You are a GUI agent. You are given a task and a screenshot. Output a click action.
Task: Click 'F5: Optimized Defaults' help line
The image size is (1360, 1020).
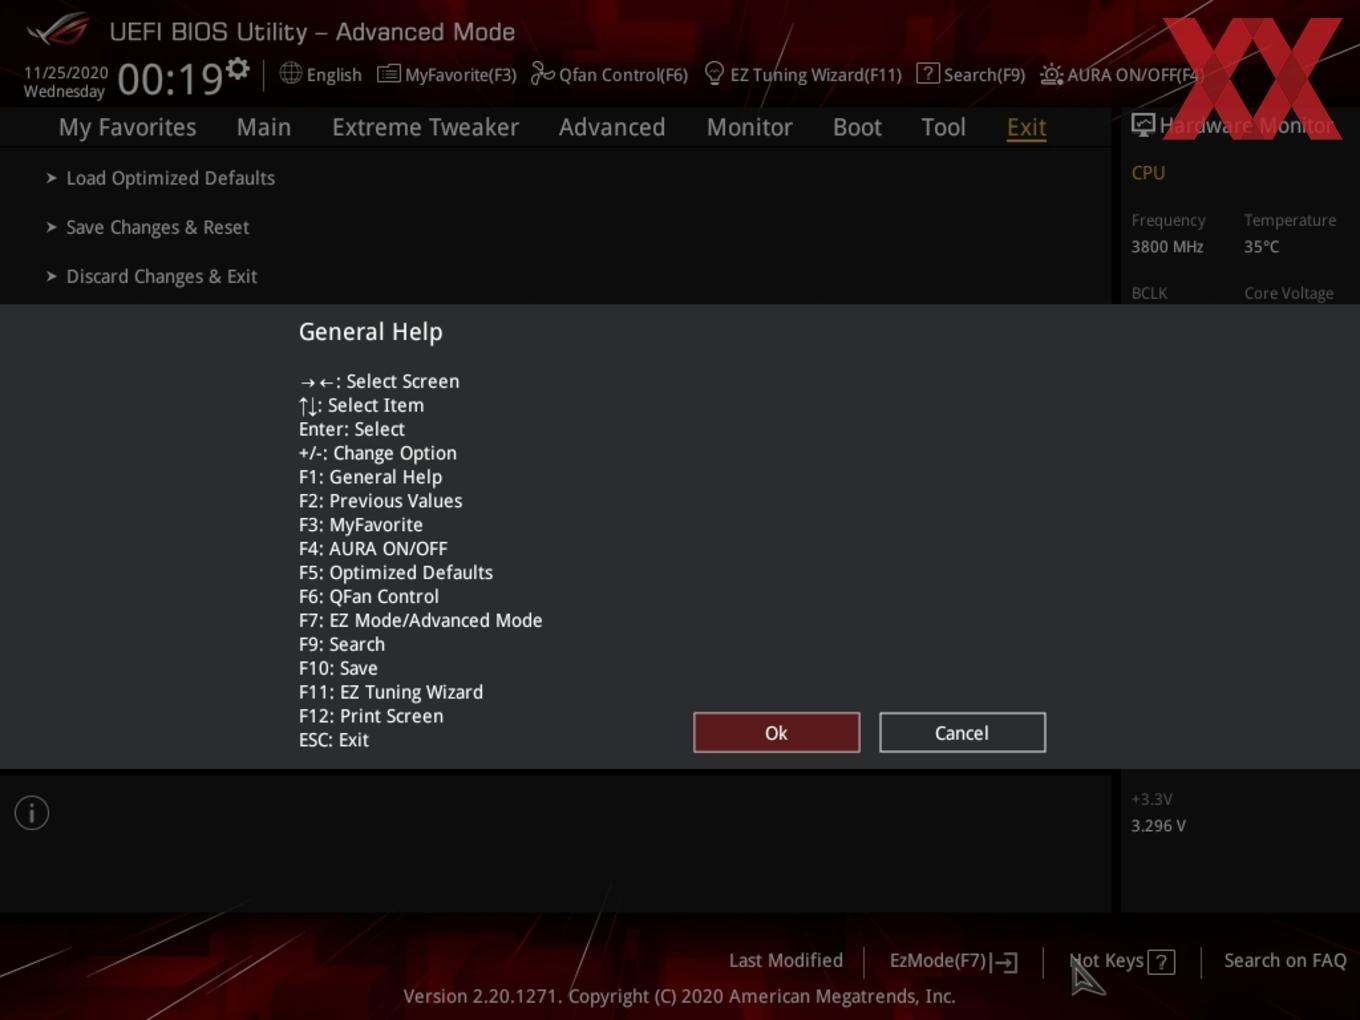pos(395,573)
